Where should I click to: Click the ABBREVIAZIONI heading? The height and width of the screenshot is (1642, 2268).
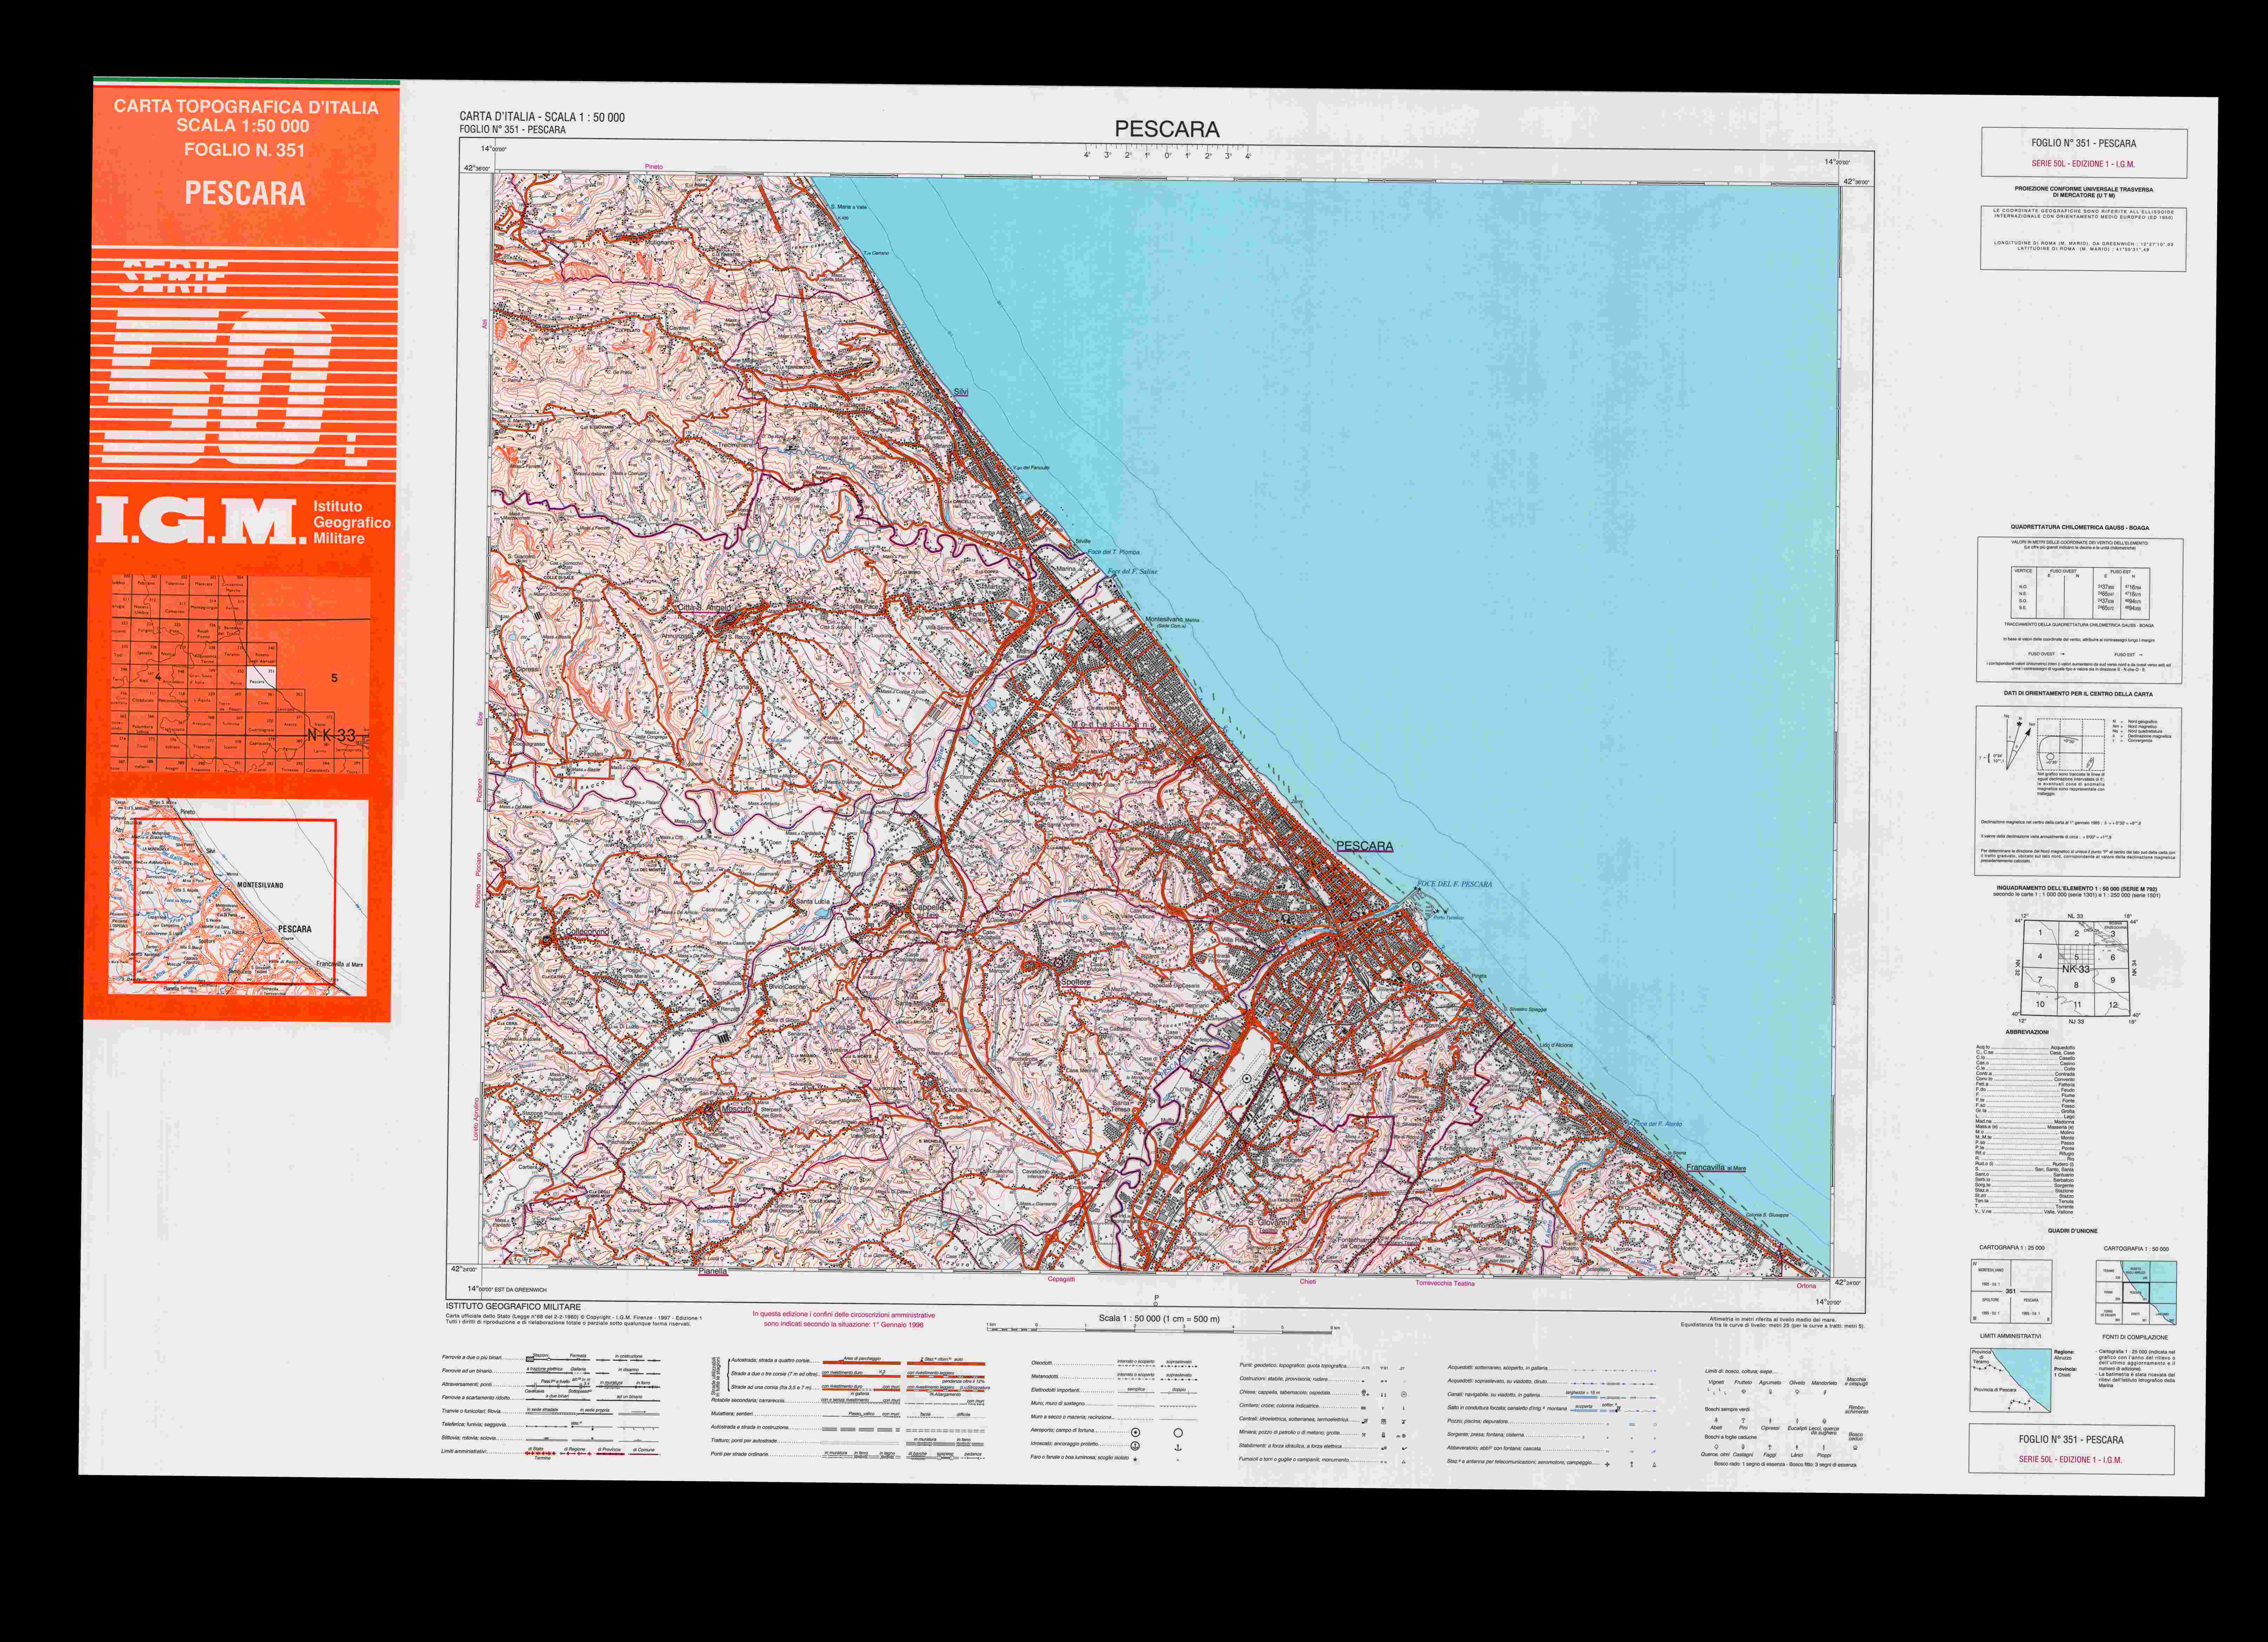[x=2027, y=1032]
